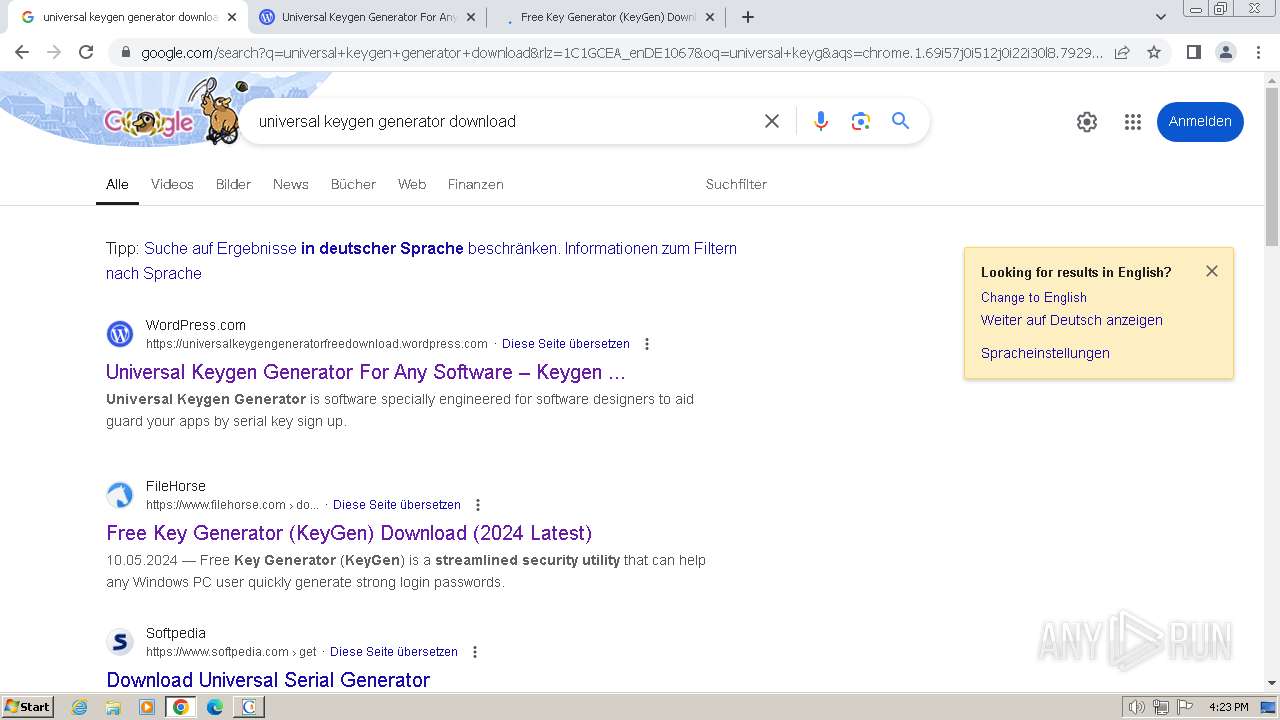1280x720 pixels.
Task: Select the Bücher search filter
Action: [353, 184]
